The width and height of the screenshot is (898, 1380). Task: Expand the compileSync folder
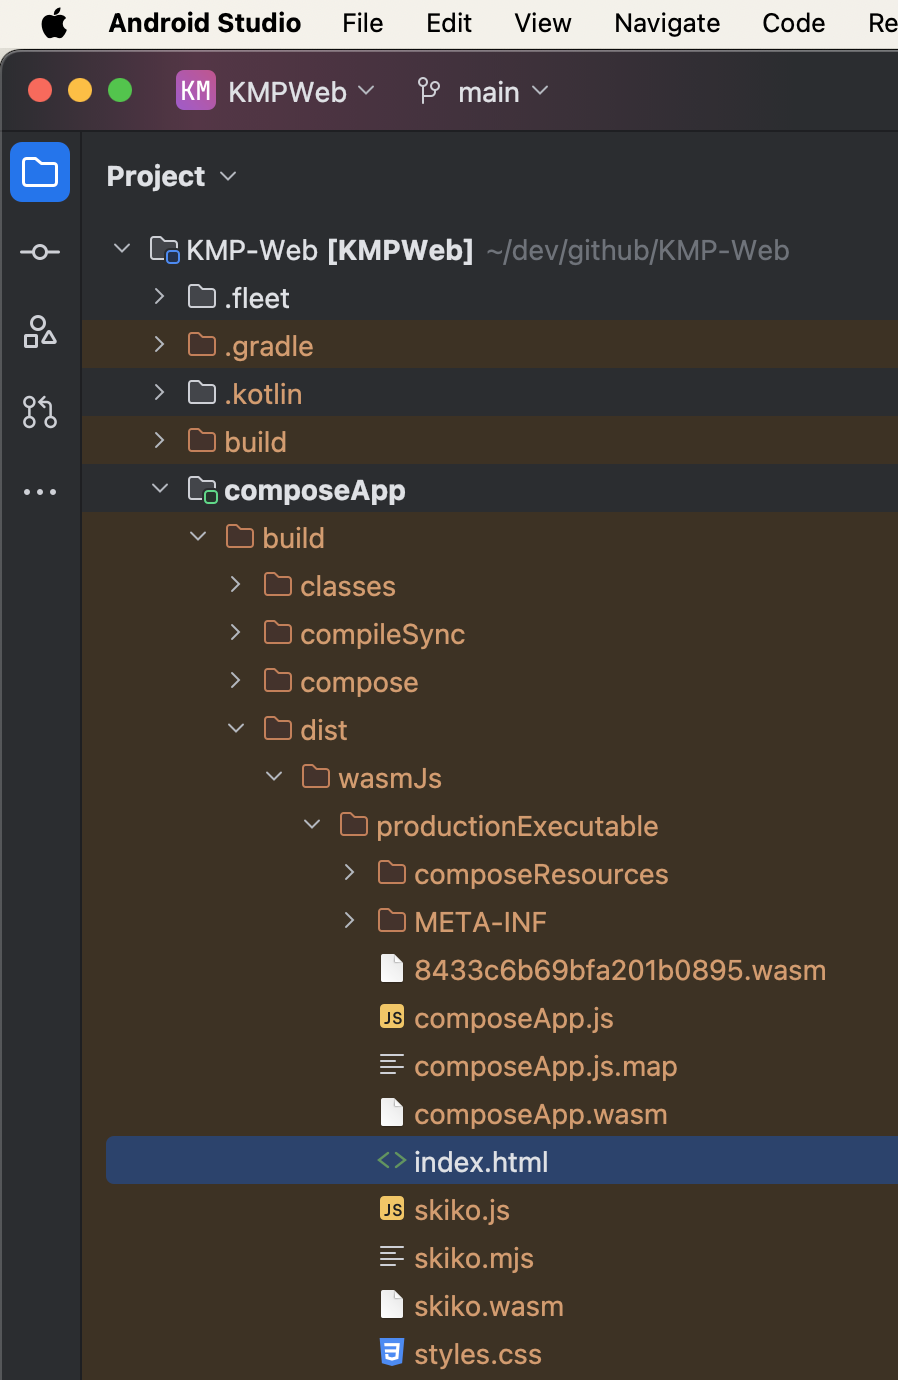[x=235, y=632]
